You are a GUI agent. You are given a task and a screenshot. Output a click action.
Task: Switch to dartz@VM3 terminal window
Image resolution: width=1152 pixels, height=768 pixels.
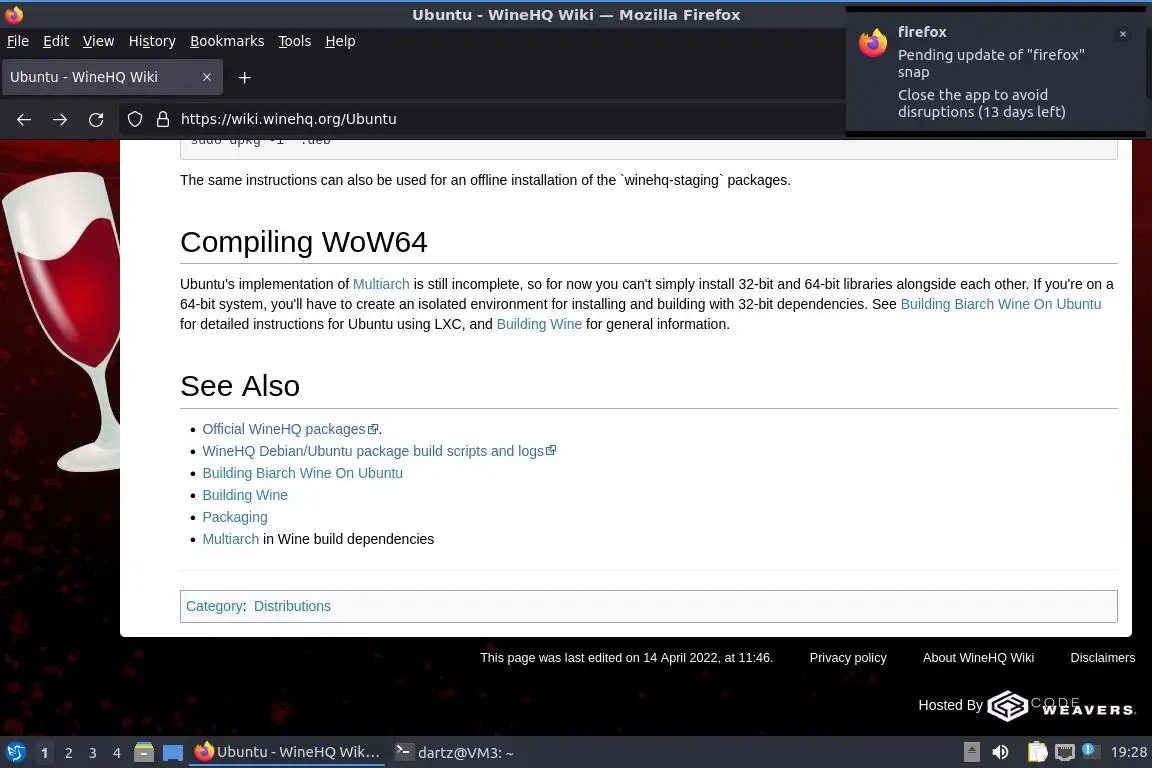(x=456, y=752)
